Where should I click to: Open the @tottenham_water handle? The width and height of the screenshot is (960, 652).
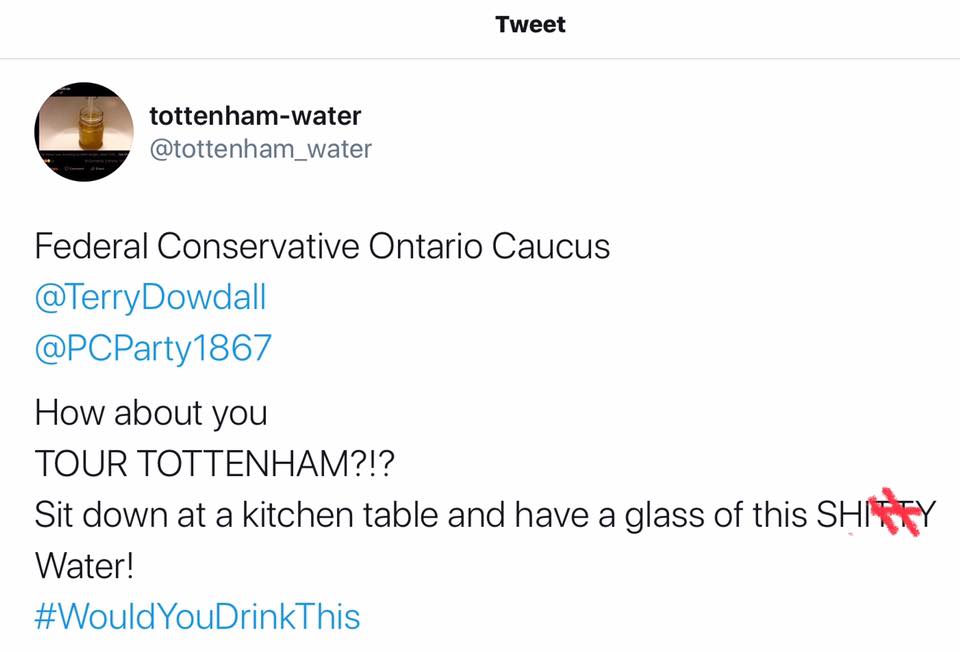click(x=261, y=149)
